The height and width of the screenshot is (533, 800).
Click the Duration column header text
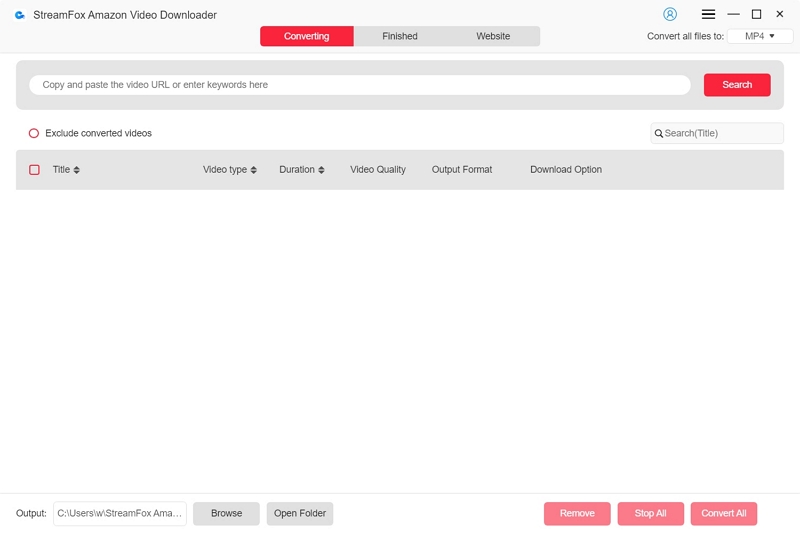[297, 170]
